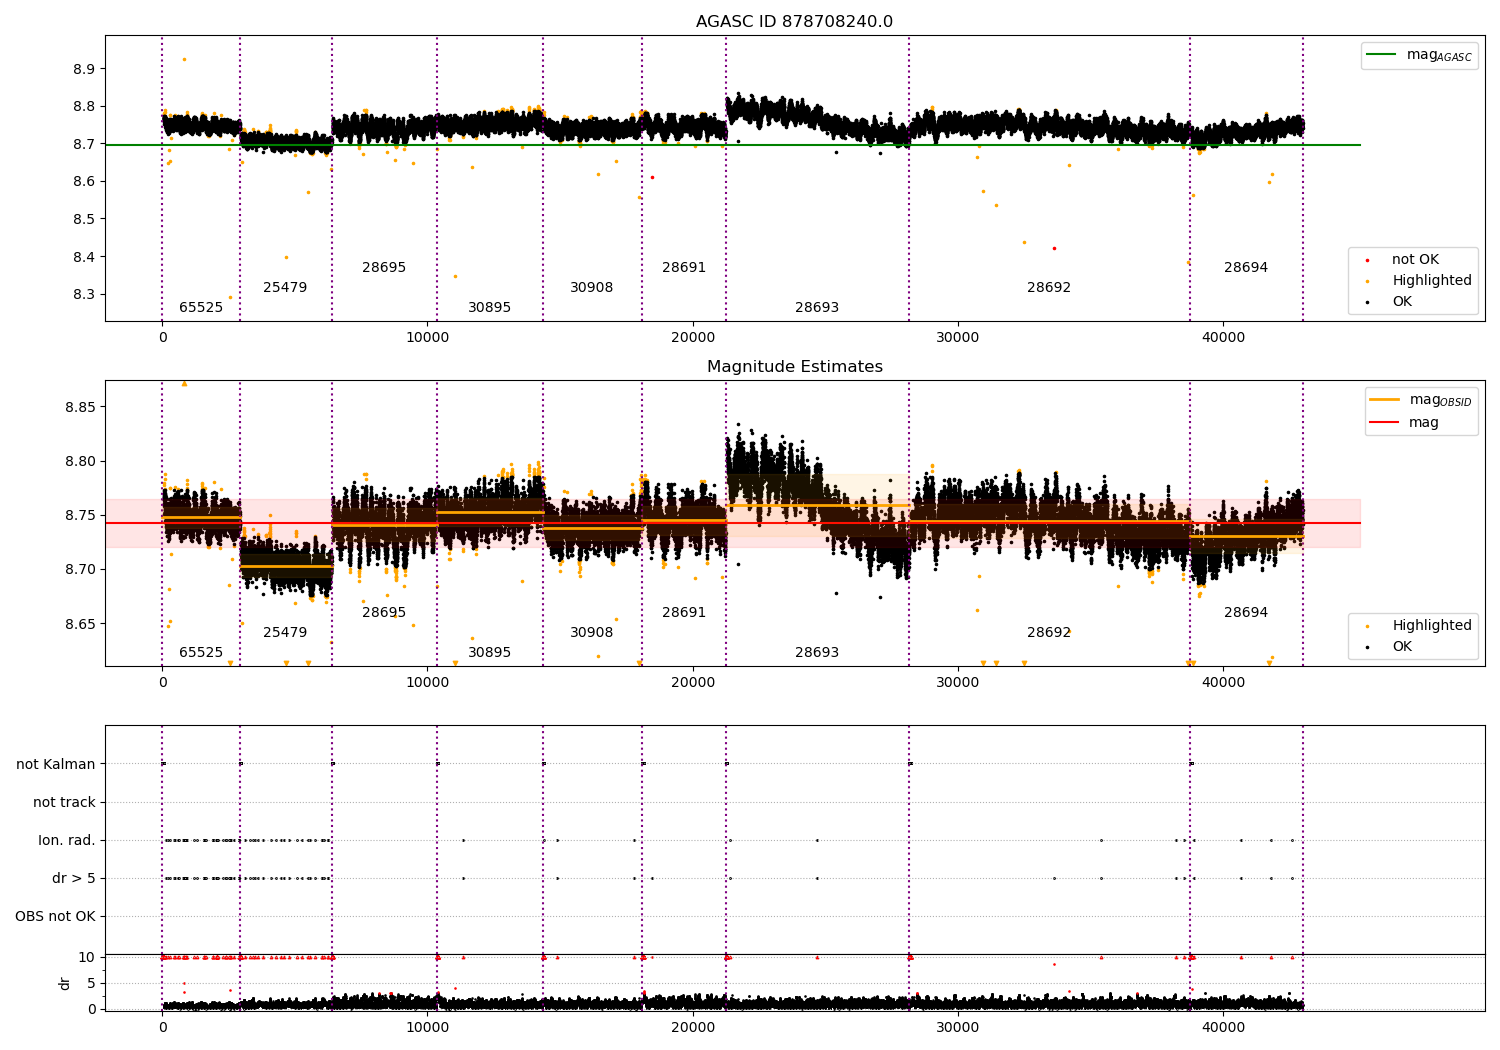Click the green mag AGASC legend line
The width and height of the screenshot is (1500, 1050).
[x=1382, y=55]
